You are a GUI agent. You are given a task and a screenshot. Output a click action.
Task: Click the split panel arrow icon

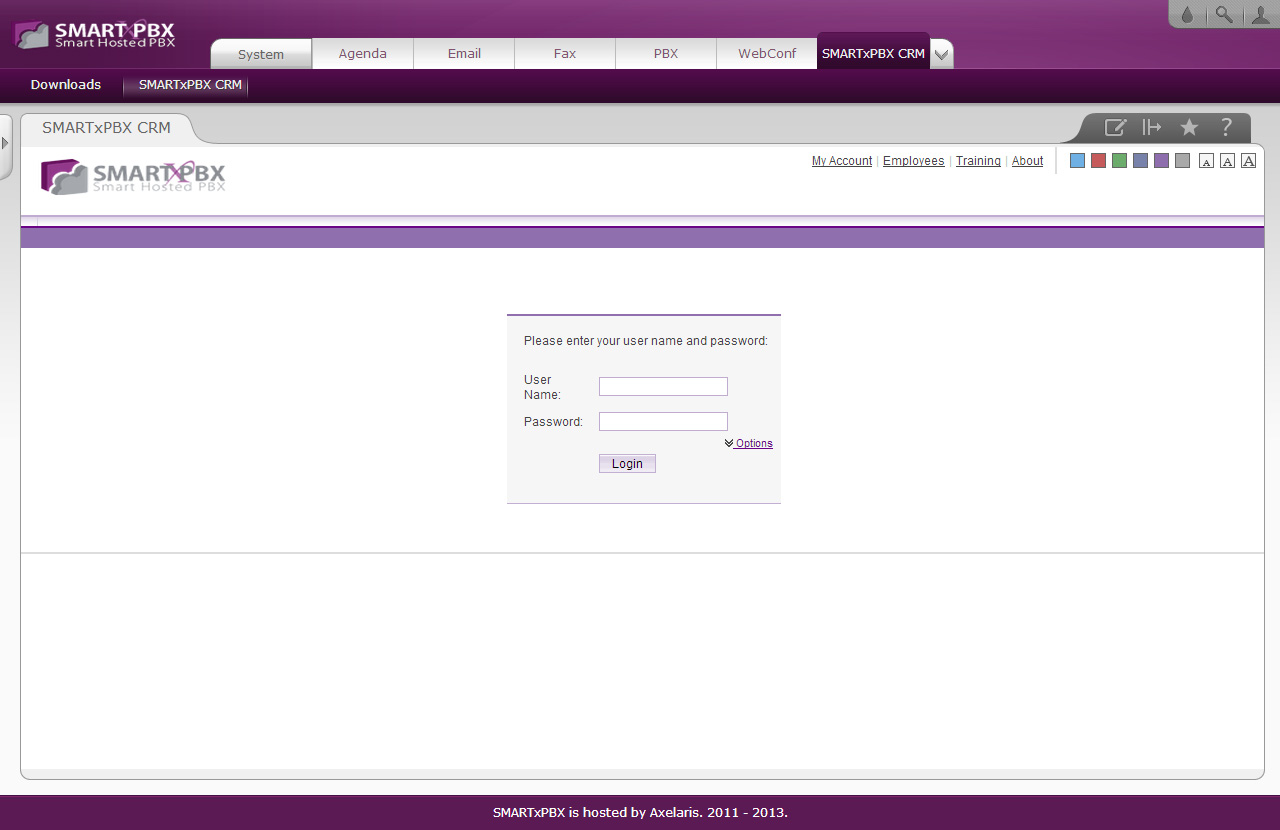(1152, 127)
